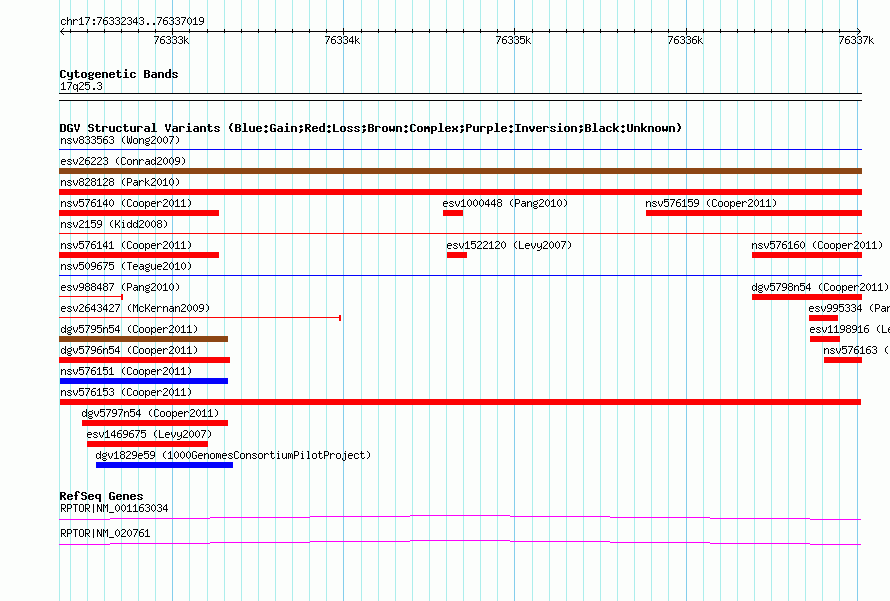Click the long red bar under nsv576153
This screenshot has height=601, width=890.
tap(460, 402)
